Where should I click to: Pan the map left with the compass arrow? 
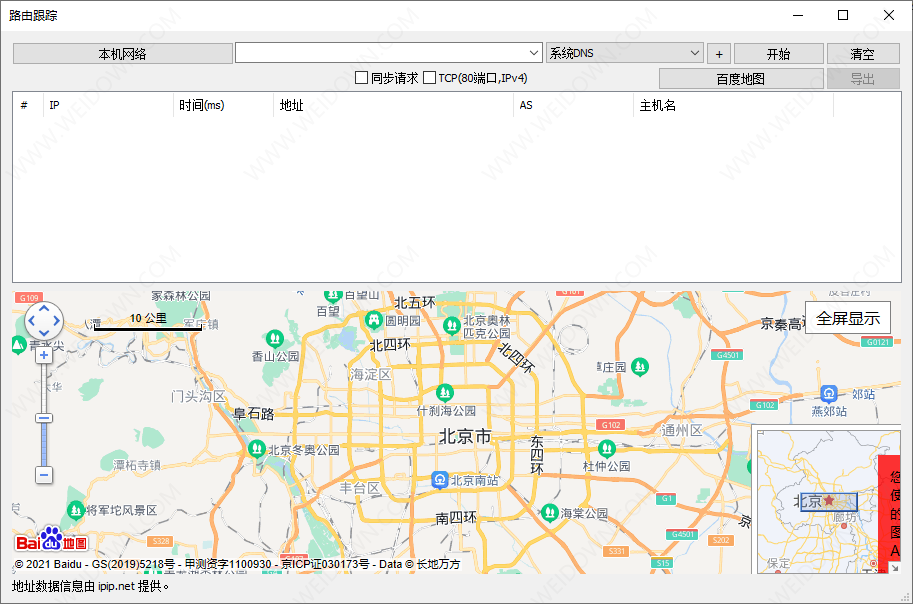(x=31, y=320)
